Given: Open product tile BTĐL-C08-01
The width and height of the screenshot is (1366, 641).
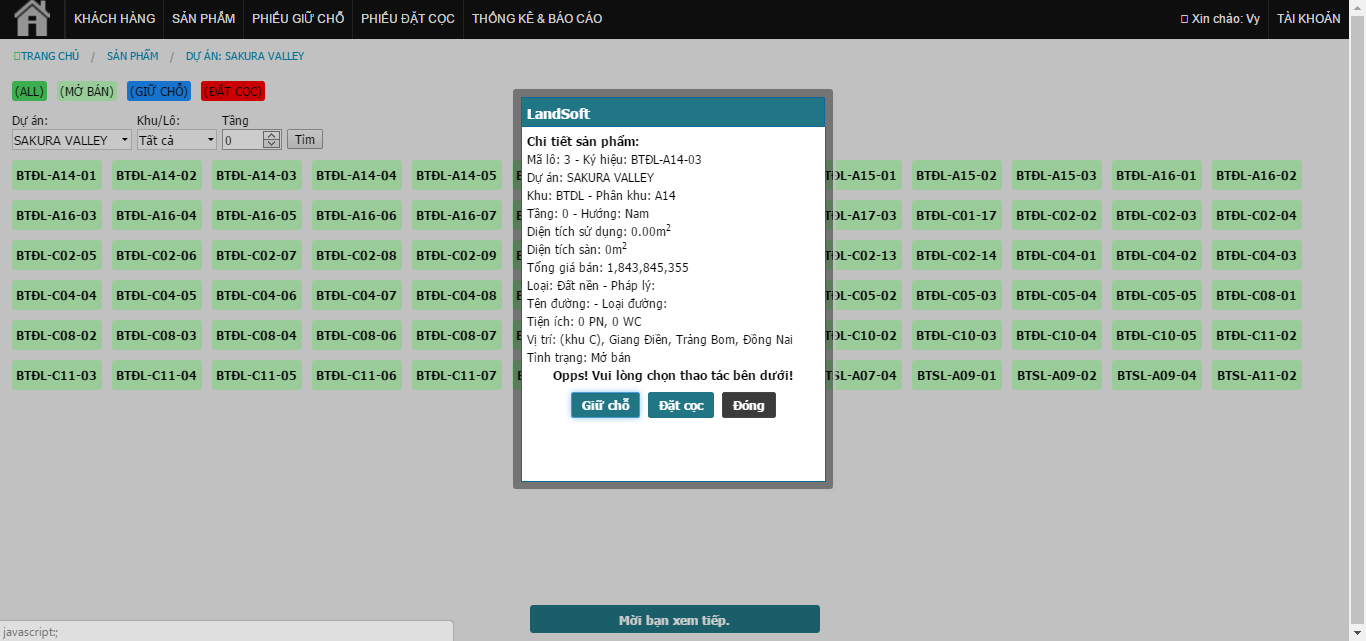Looking at the screenshot, I should pos(1257,296).
